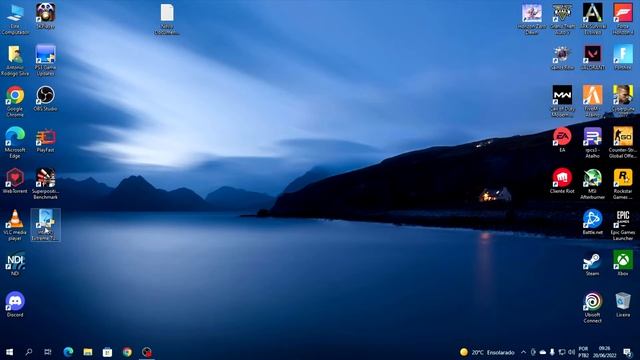Open FiveM shortcut
The image size is (640, 360).
(x=593, y=101)
